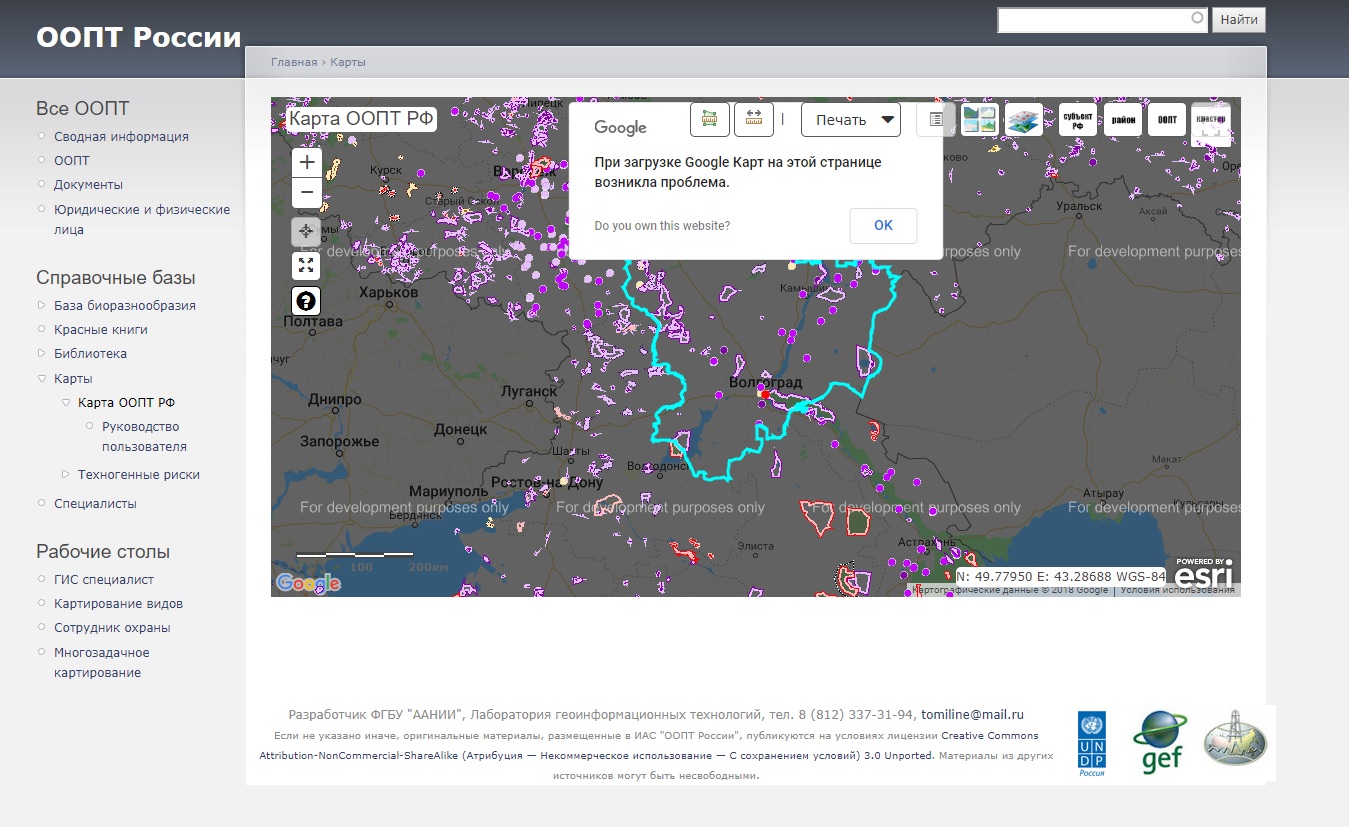
Task: Open the 'Печать' print dropdown
Action: (x=851, y=120)
